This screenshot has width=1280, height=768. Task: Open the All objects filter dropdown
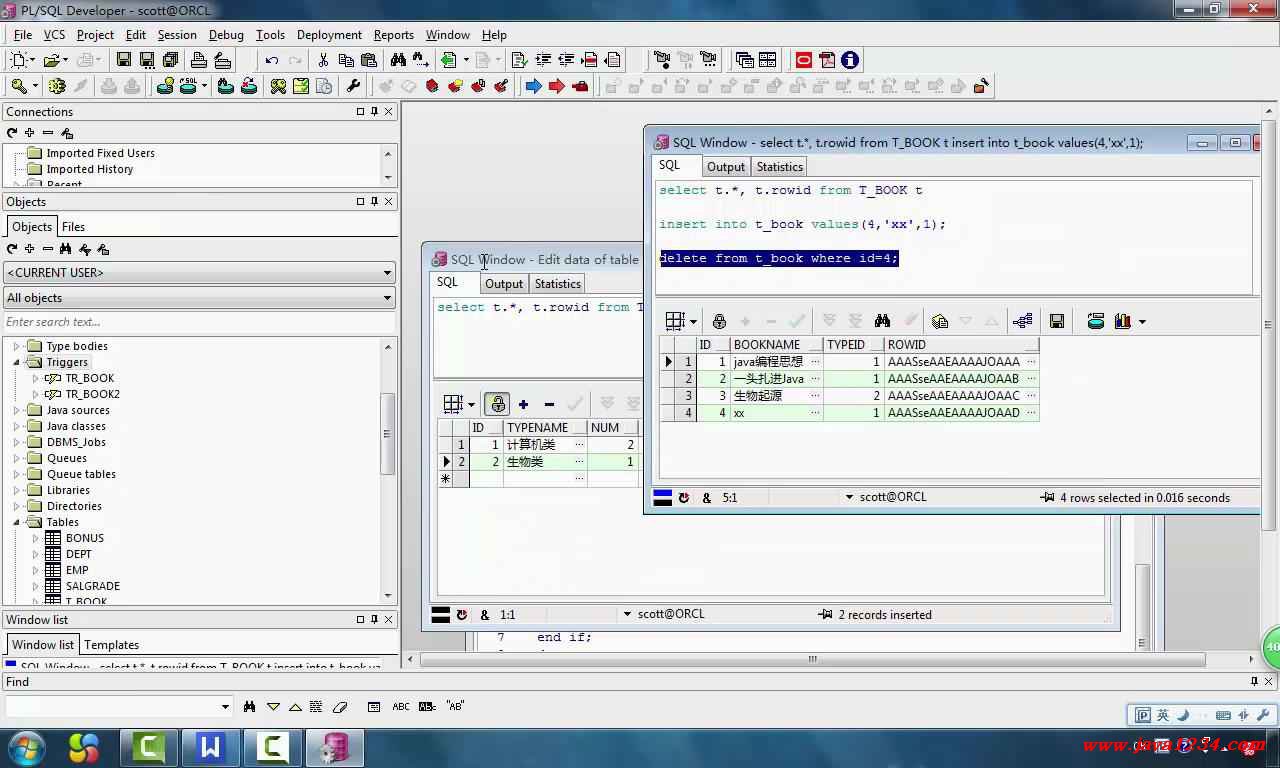pos(387,298)
